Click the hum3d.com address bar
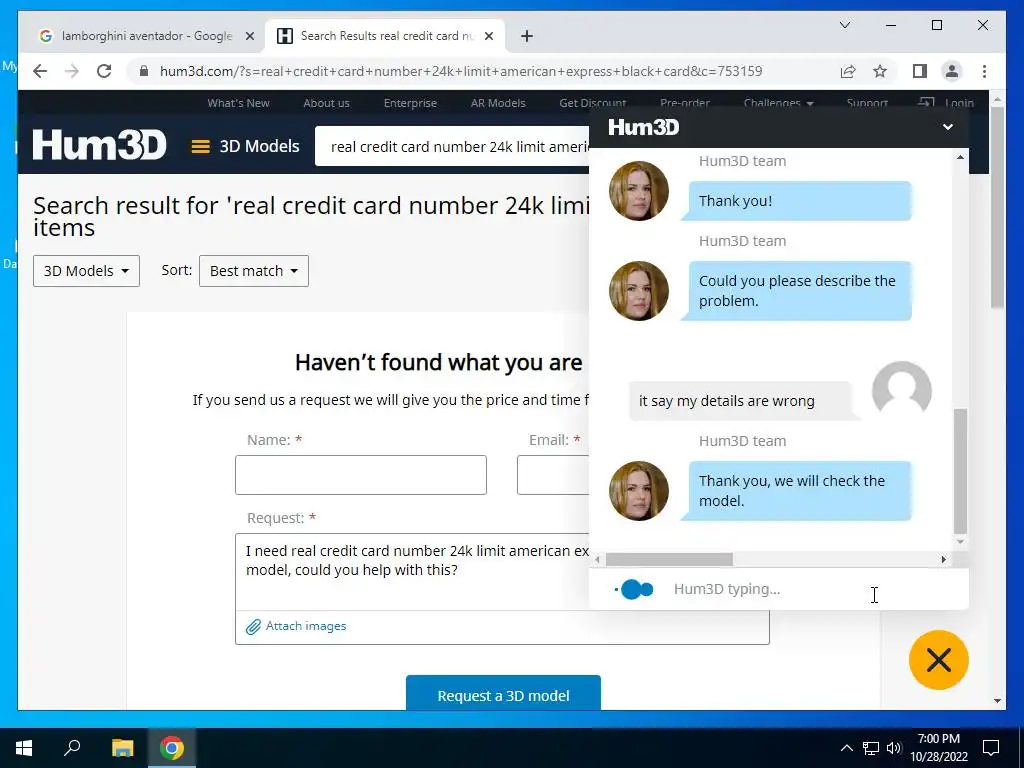This screenshot has width=1024, height=768. pyautogui.click(x=460, y=71)
